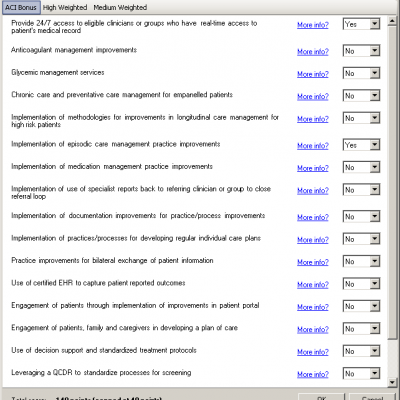The image size is (400, 400).
Task: Open the Medium Weighted tab
Action: 120,7
